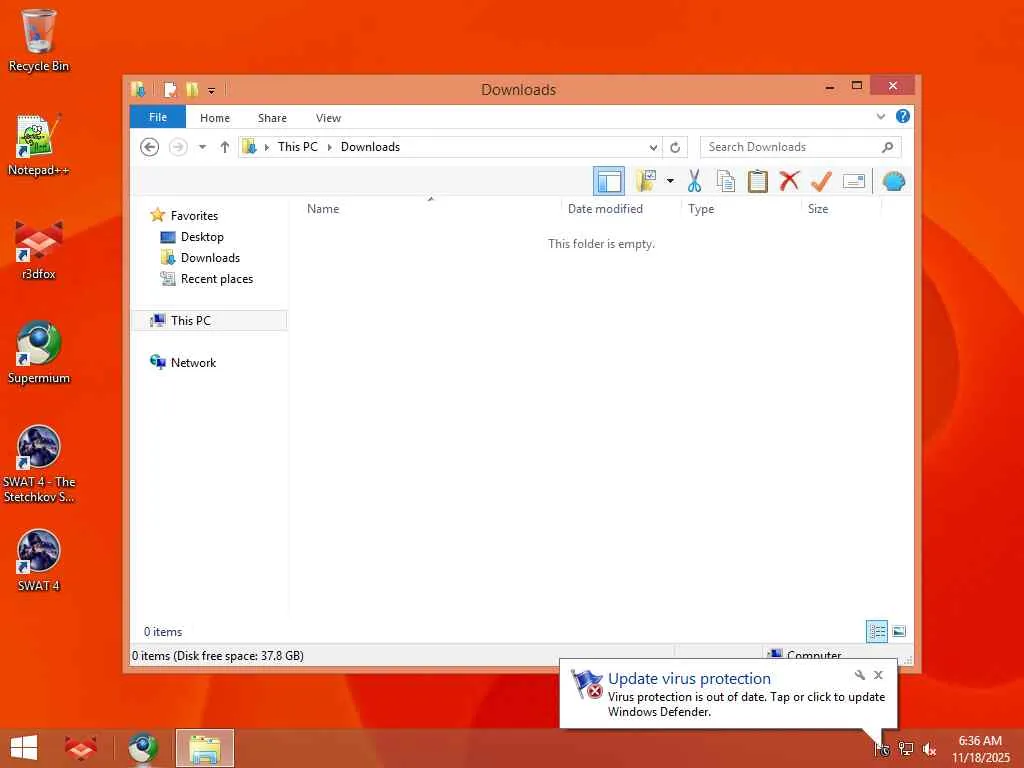Click Downloads in the address breadcrumb
This screenshot has height=768, width=1024.
(370, 147)
